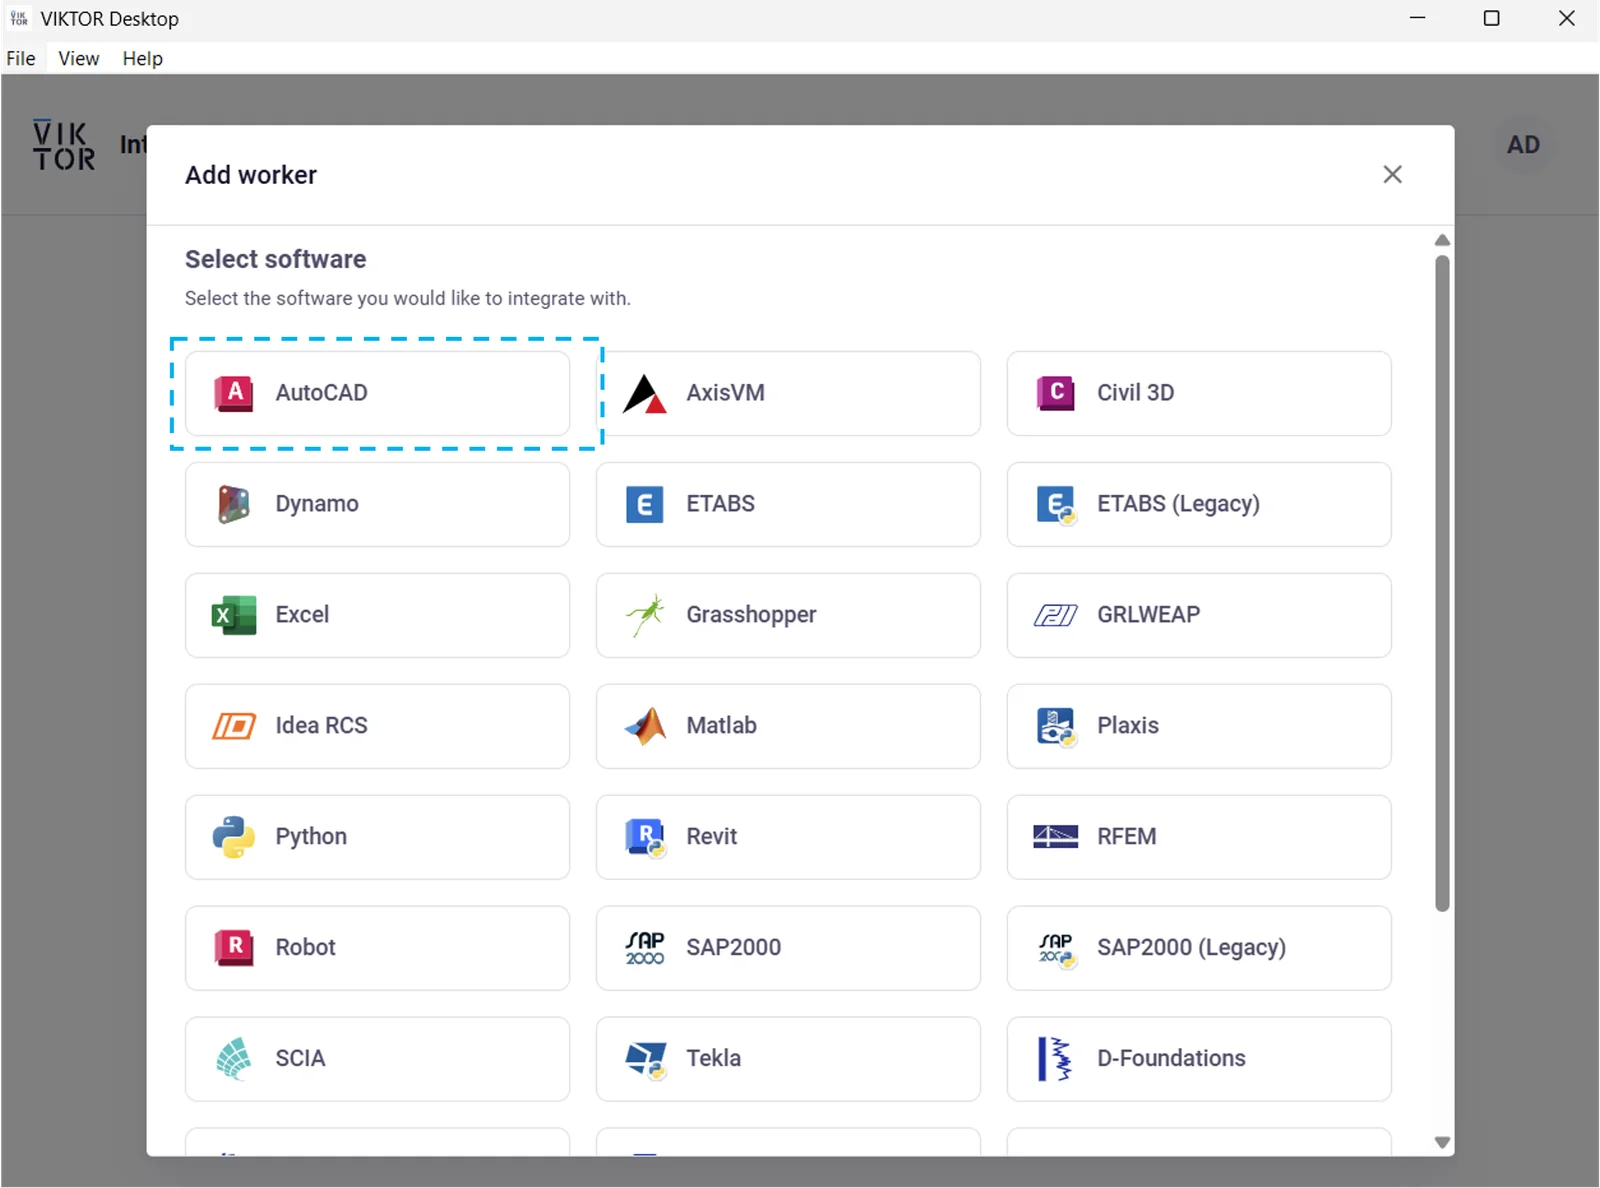The height and width of the screenshot is (1188, 1600).
Task: Click the SAP2000 logo icon
Action: coord(644,948)
